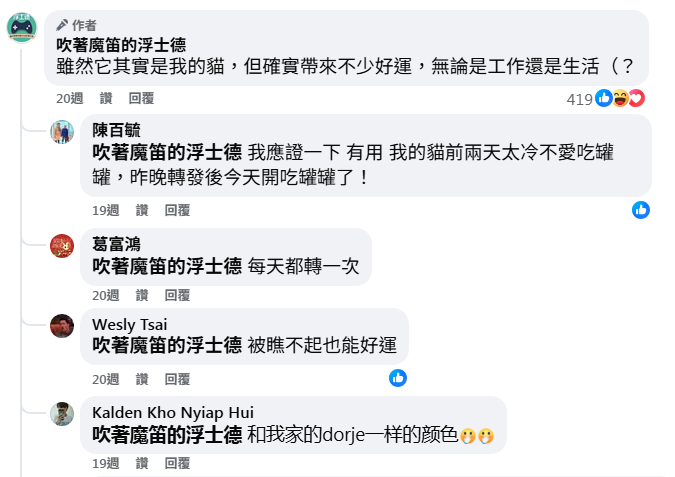Open Kalden Kho Nyiap Hui's avatar
Screen dimensions: 675x477
point(62,414)
